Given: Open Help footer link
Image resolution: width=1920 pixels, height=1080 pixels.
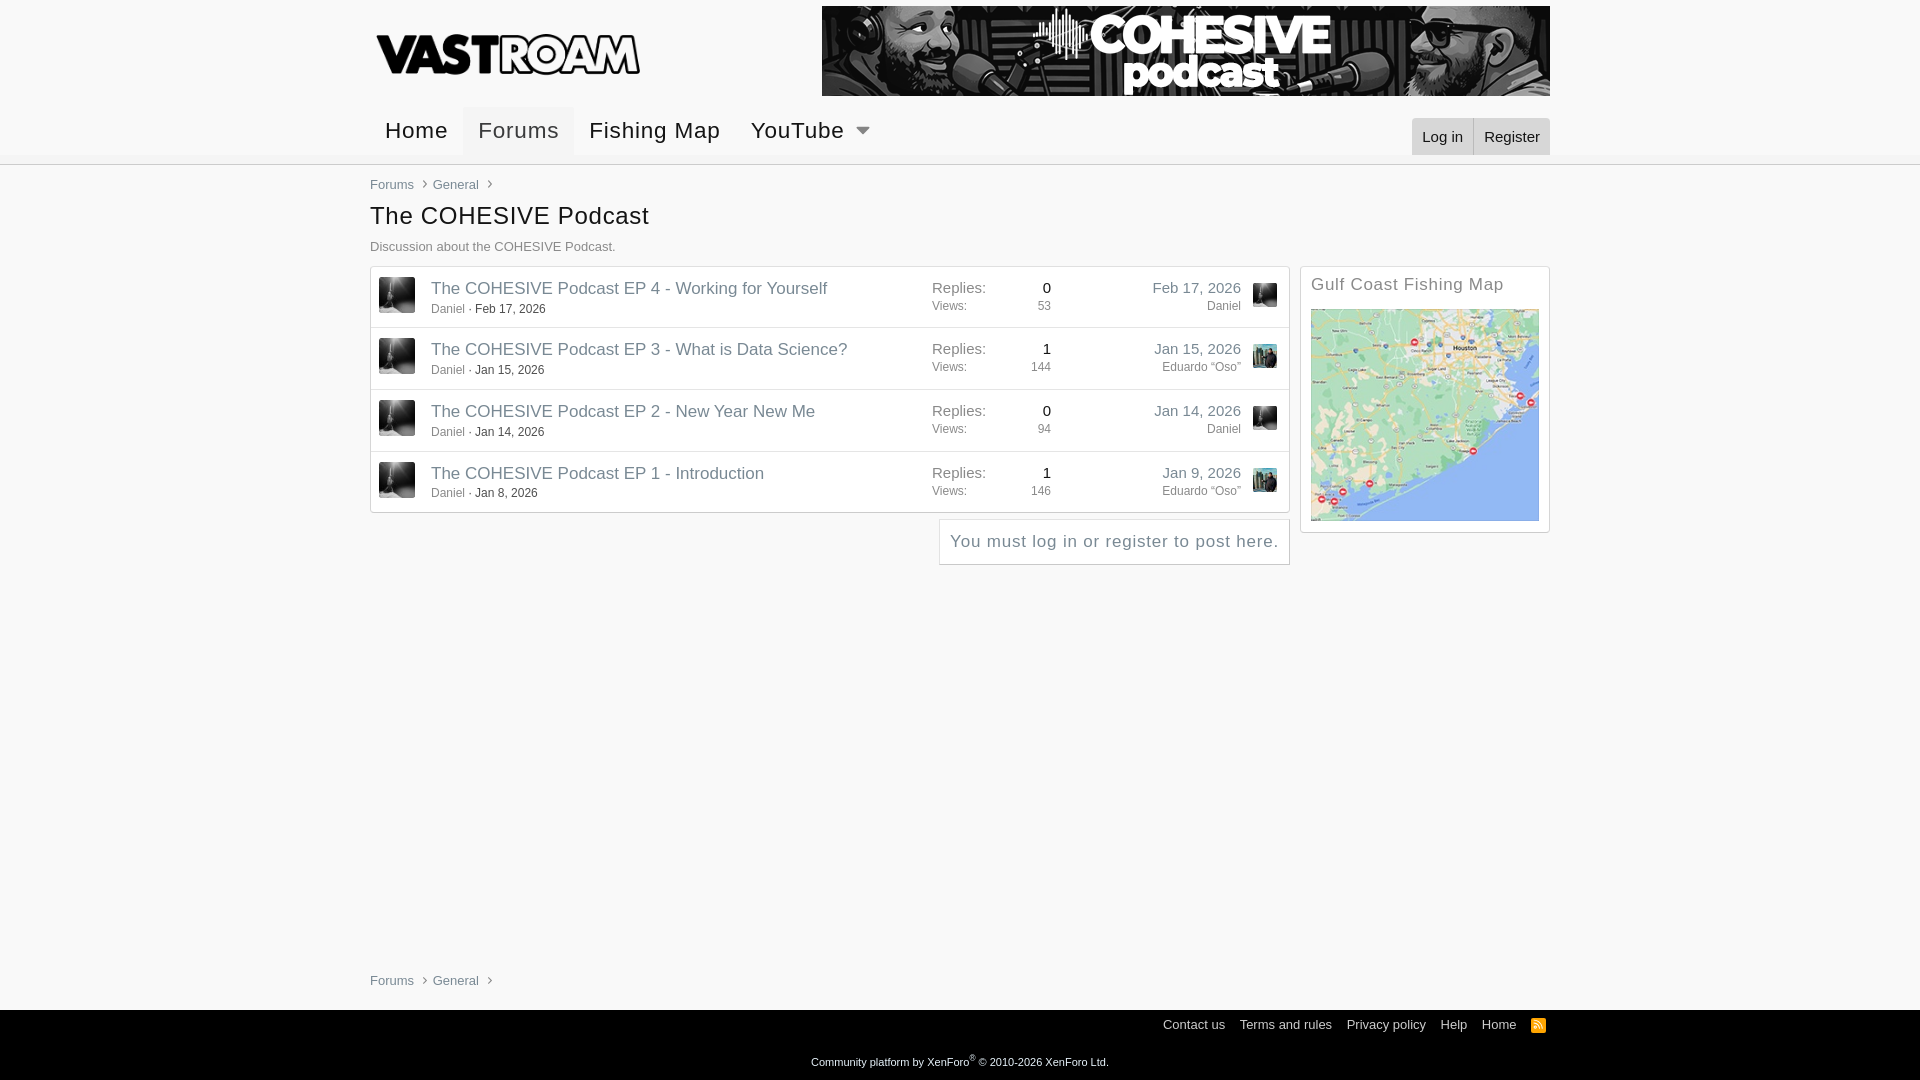Looking at the screenshot, I should (x=1454, y=1025).
